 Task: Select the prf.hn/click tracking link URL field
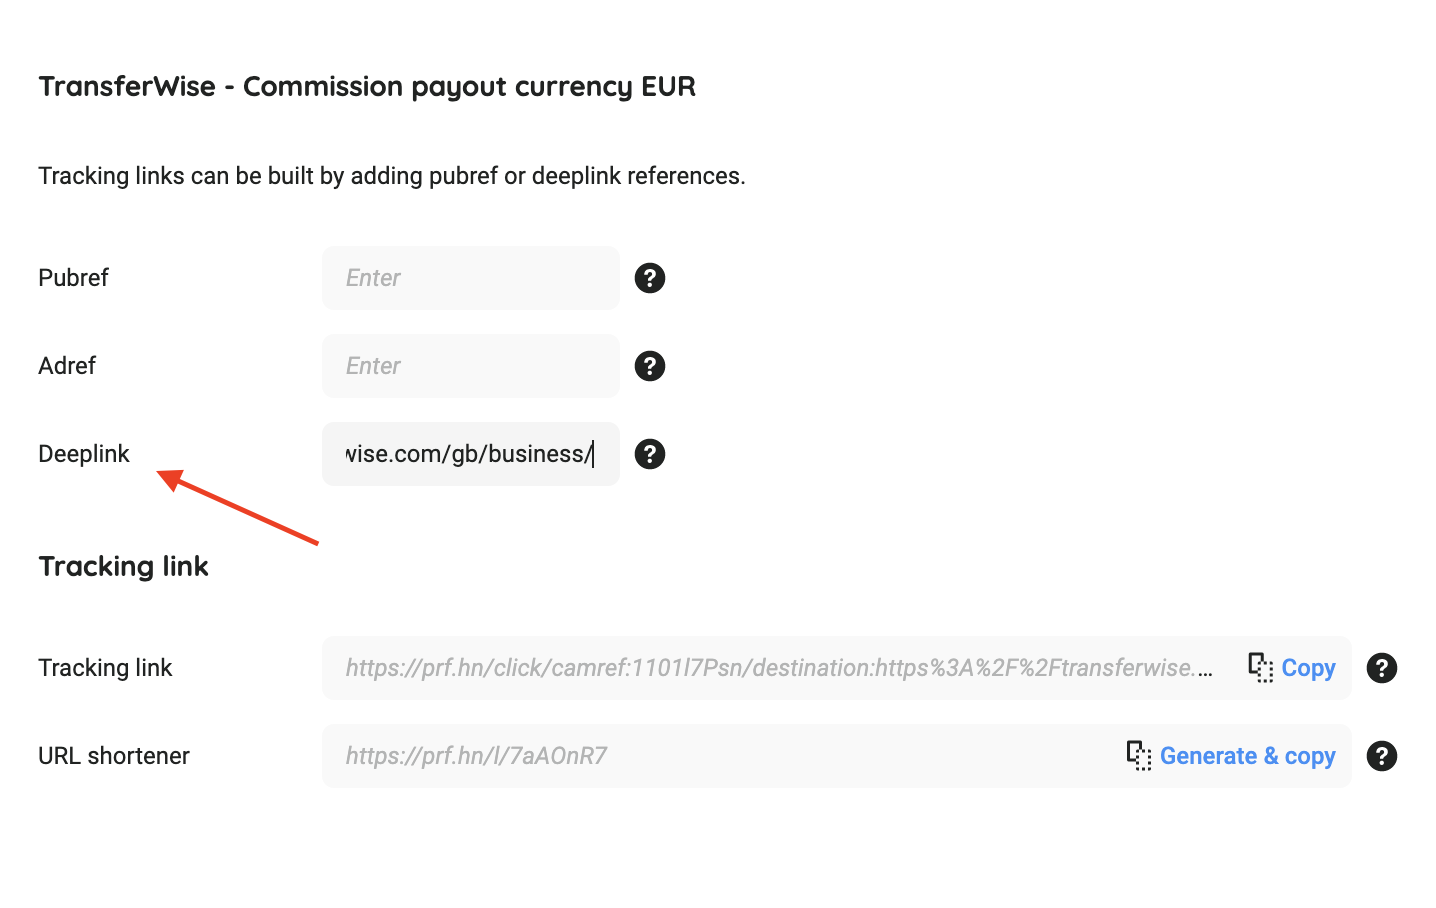[x=780, y=668]
